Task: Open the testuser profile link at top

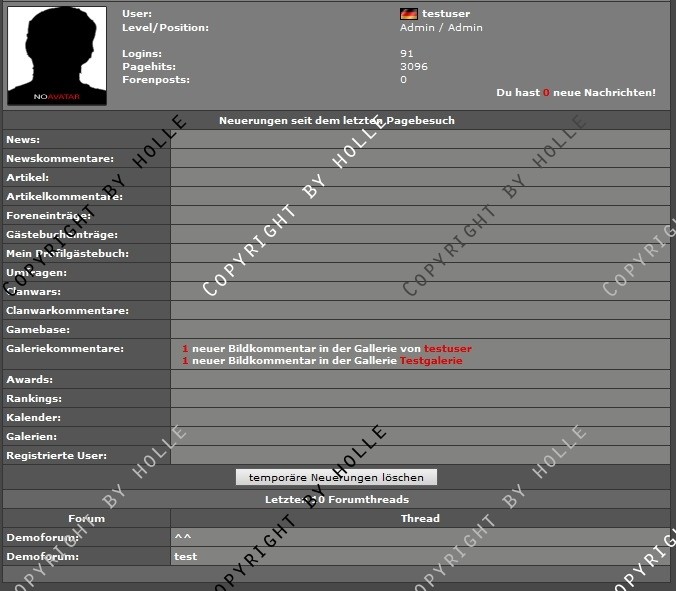Action: tap(446, 14)
